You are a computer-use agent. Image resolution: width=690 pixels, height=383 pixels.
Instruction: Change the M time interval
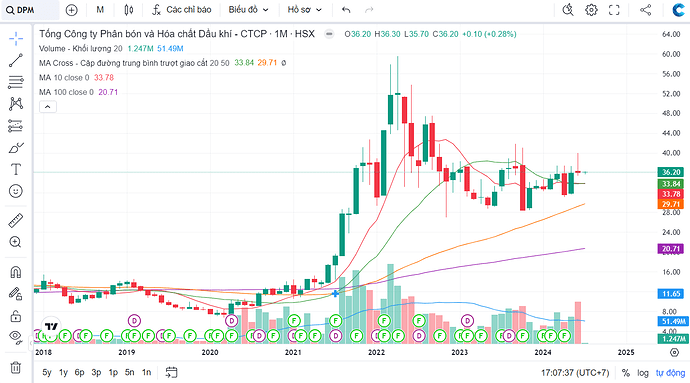(x=100, y=10)
